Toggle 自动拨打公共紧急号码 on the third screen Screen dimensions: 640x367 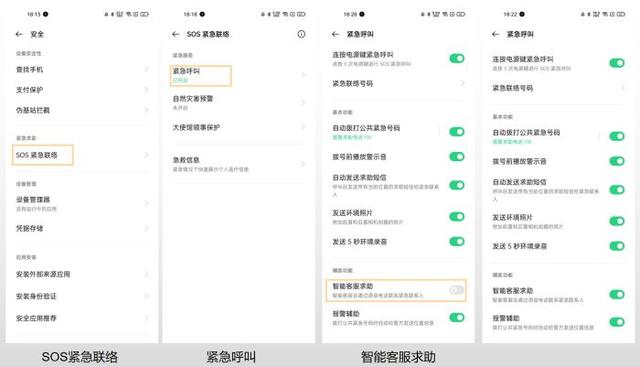(x=457, y=131)
